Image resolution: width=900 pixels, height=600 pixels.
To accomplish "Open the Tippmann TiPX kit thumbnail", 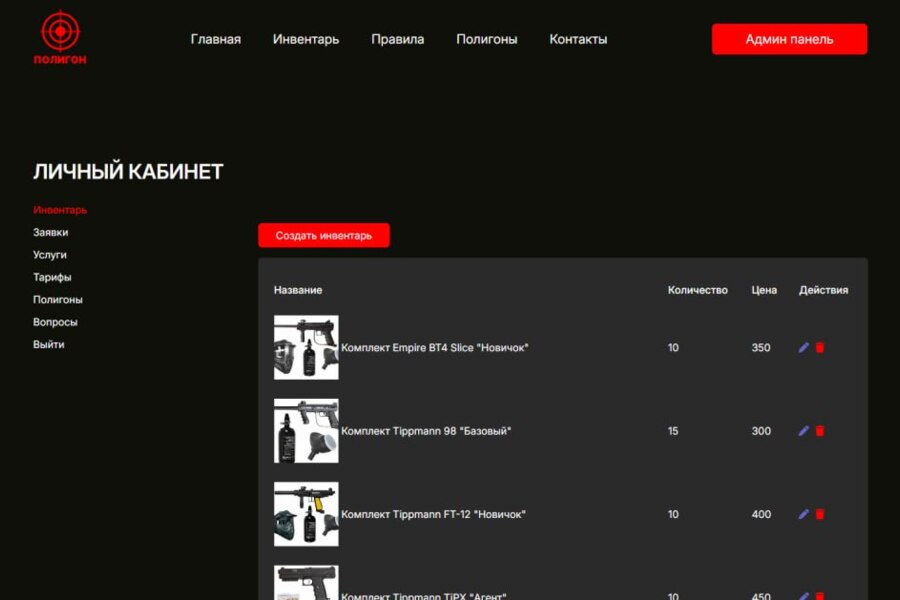I will 306,583.
